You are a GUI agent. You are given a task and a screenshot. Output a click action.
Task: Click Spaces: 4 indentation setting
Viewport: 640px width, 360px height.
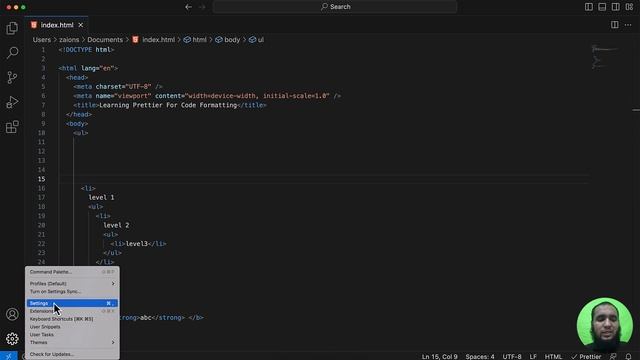tap(480, 356)
